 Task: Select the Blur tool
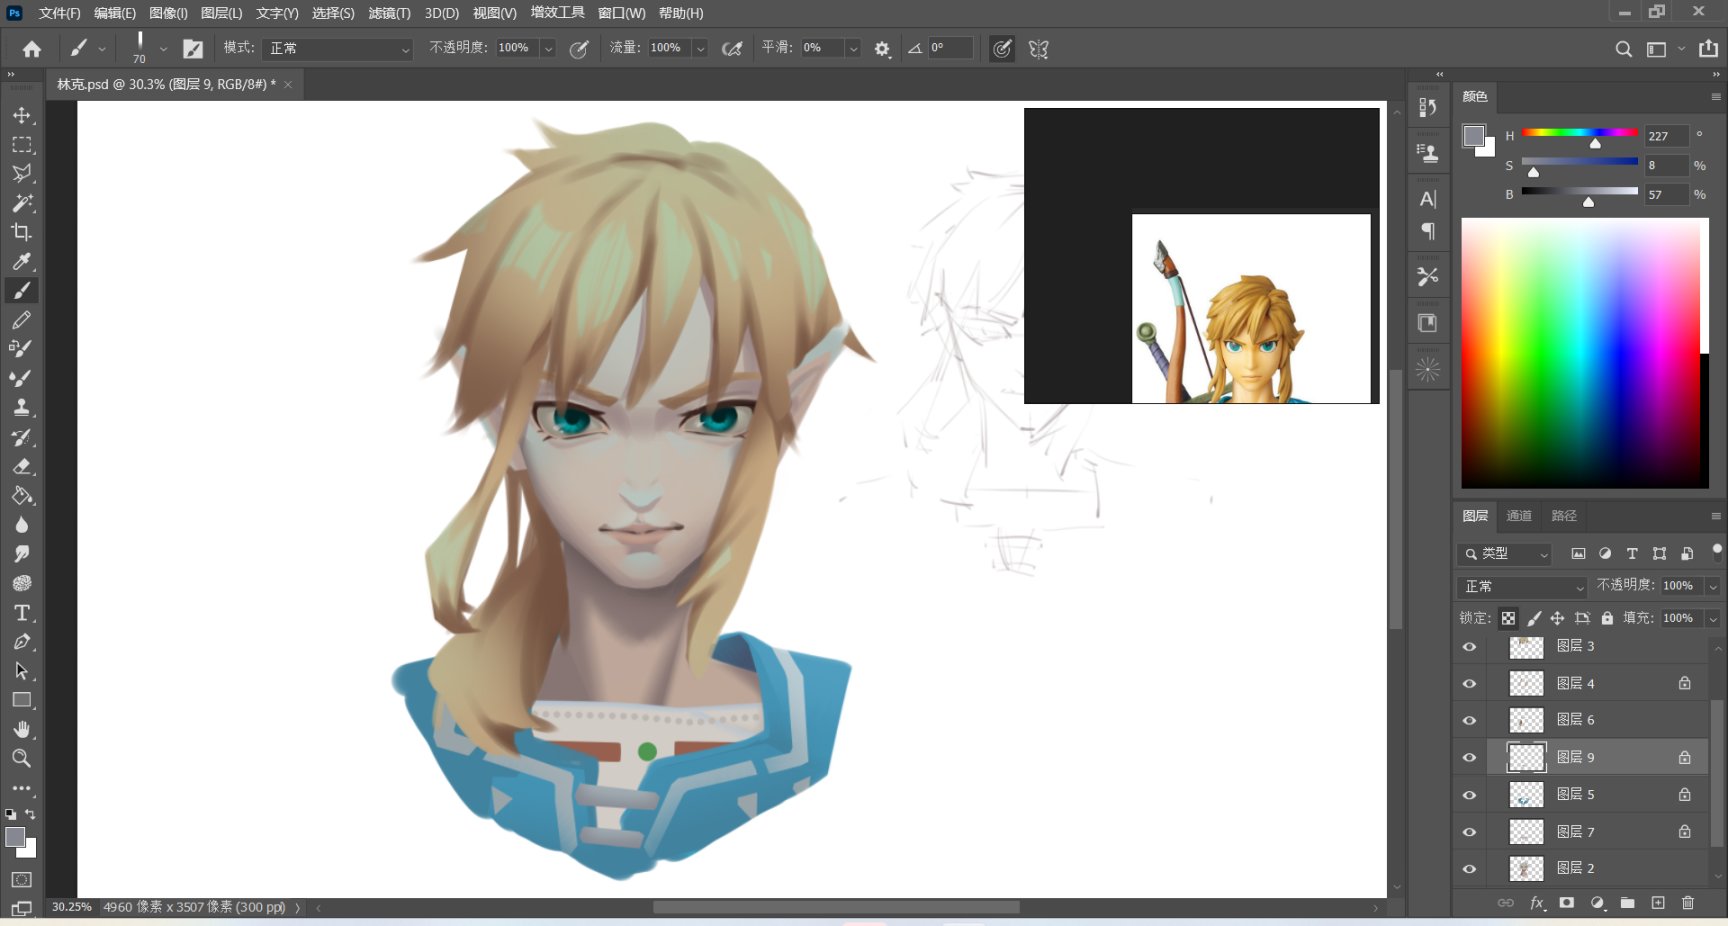tap(22, 525)
